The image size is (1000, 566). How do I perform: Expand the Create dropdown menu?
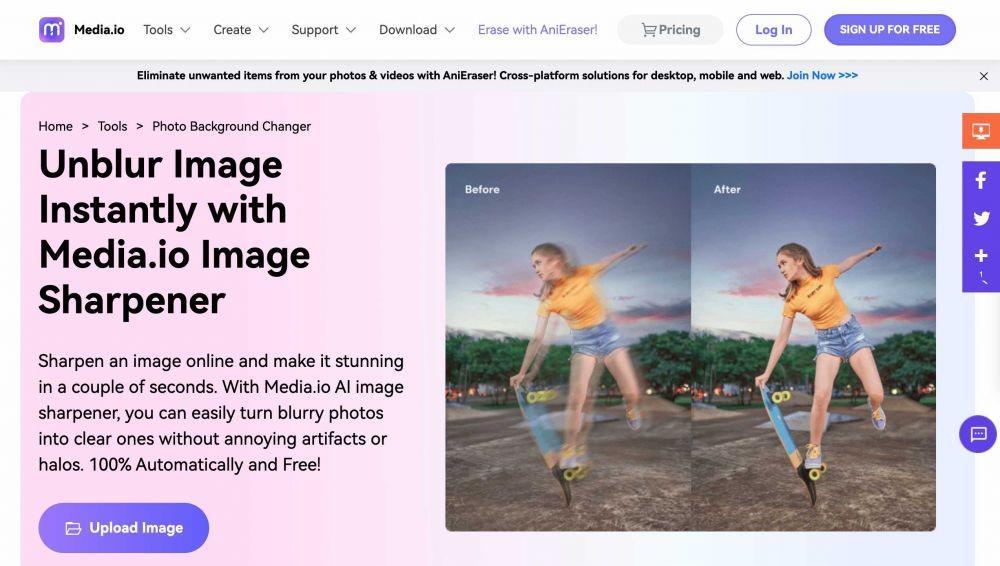(241, 30)
